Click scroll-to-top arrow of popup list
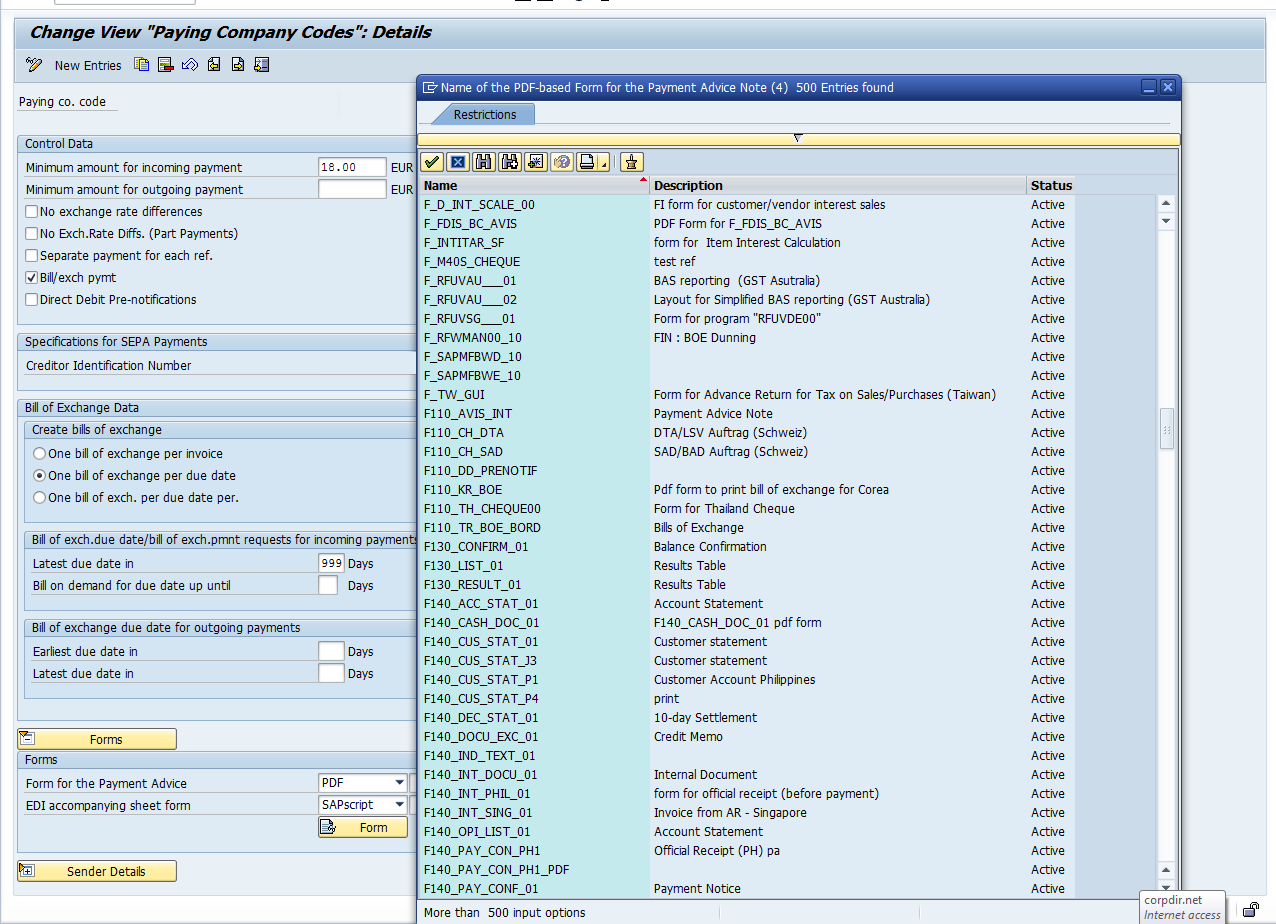Screen dimensions: 1276x924 (1166, 203)
